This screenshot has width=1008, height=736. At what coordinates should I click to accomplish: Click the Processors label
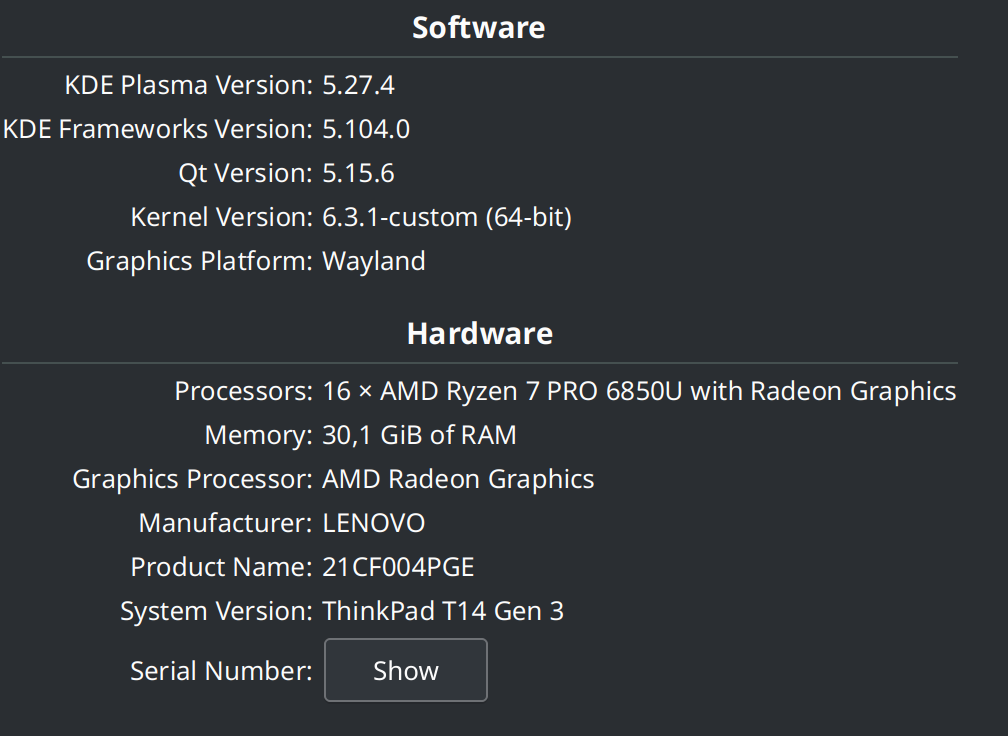(x=243, y=391)
